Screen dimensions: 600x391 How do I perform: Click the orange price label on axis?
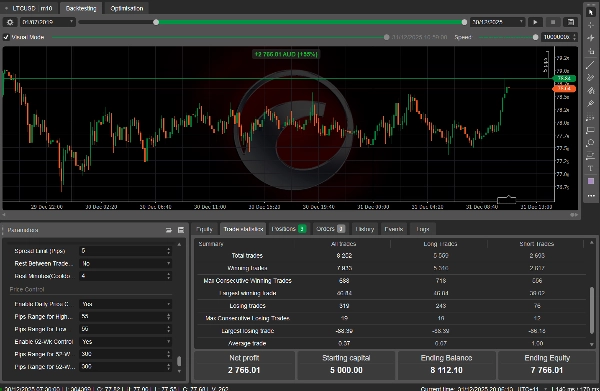coord(564,89)
